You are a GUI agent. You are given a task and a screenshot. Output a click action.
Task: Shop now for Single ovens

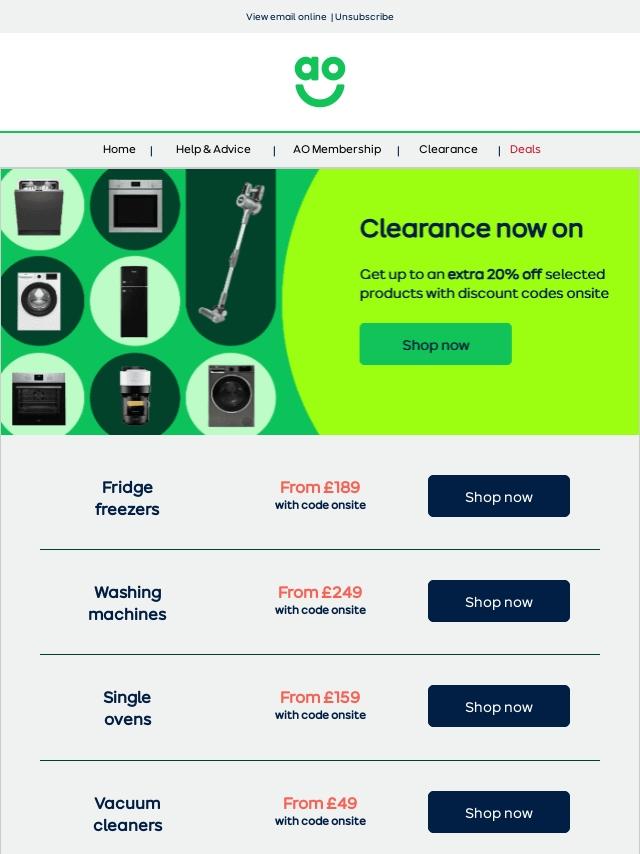[498, 706]
